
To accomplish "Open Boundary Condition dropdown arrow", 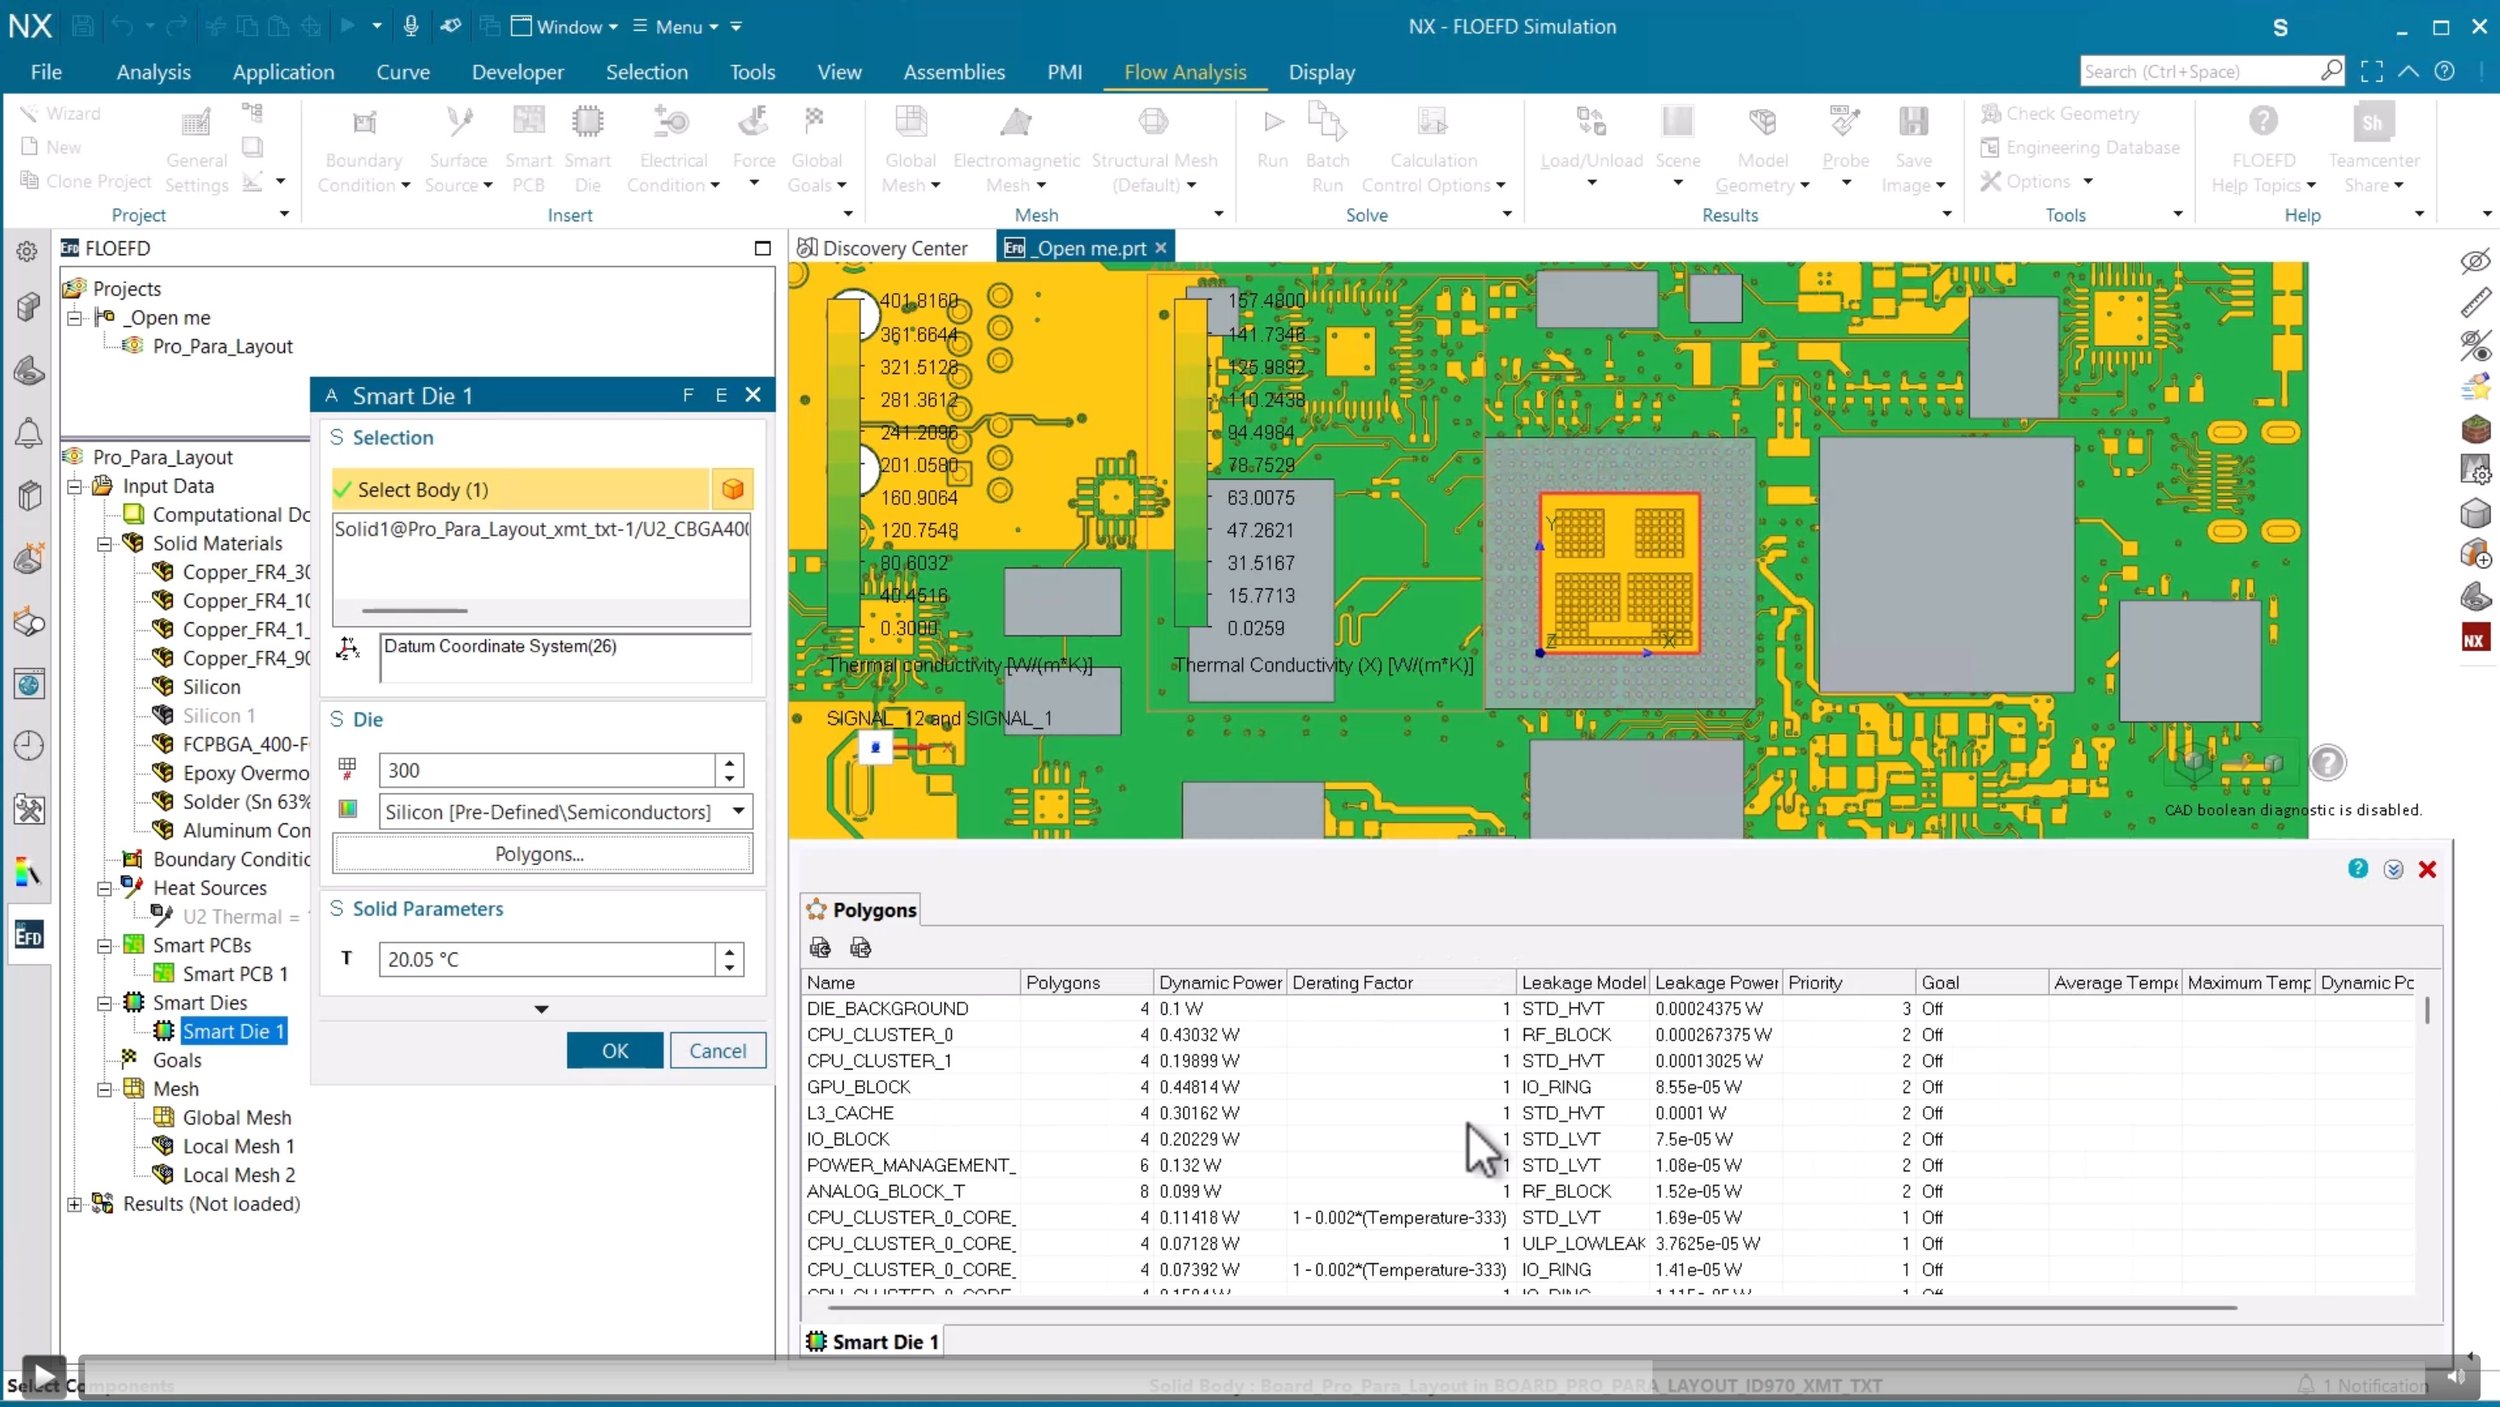I will 405,185.
